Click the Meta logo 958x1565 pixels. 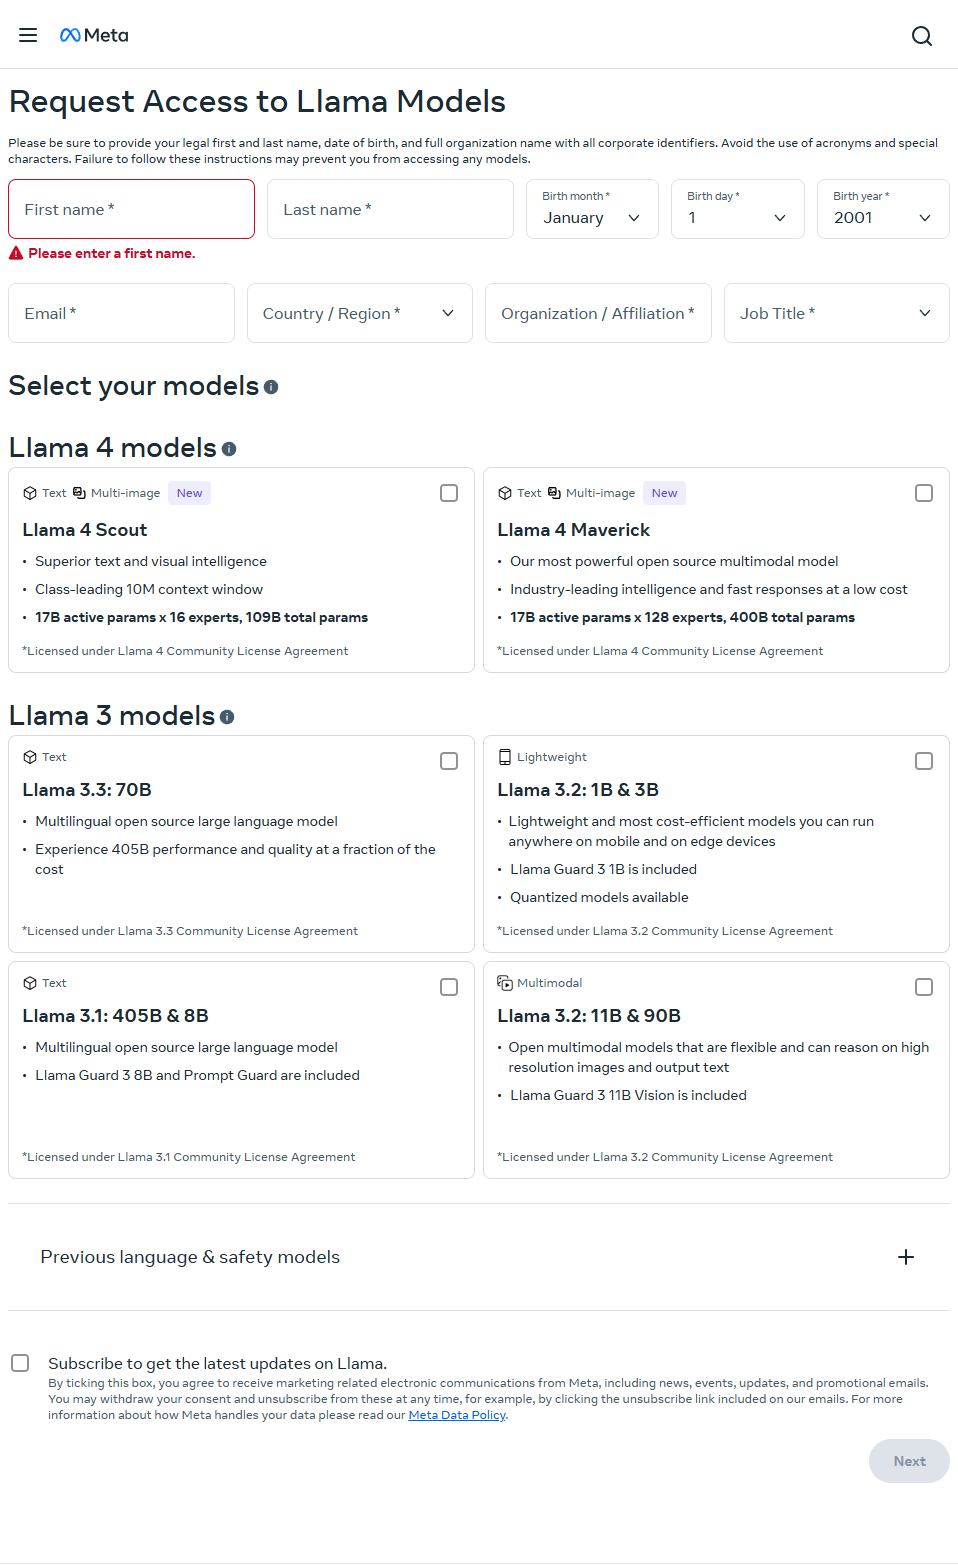pyautogui.click(x=94, y=34)
